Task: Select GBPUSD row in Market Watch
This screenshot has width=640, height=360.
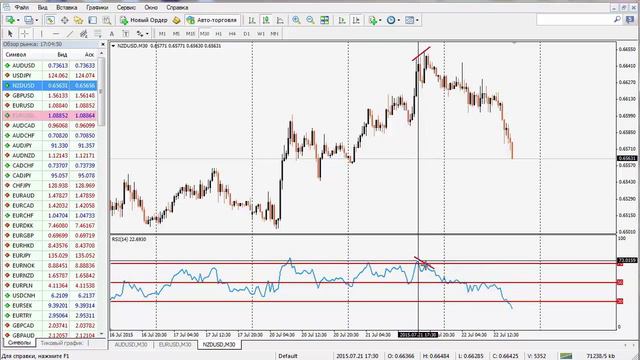Action: pos(50,96)
